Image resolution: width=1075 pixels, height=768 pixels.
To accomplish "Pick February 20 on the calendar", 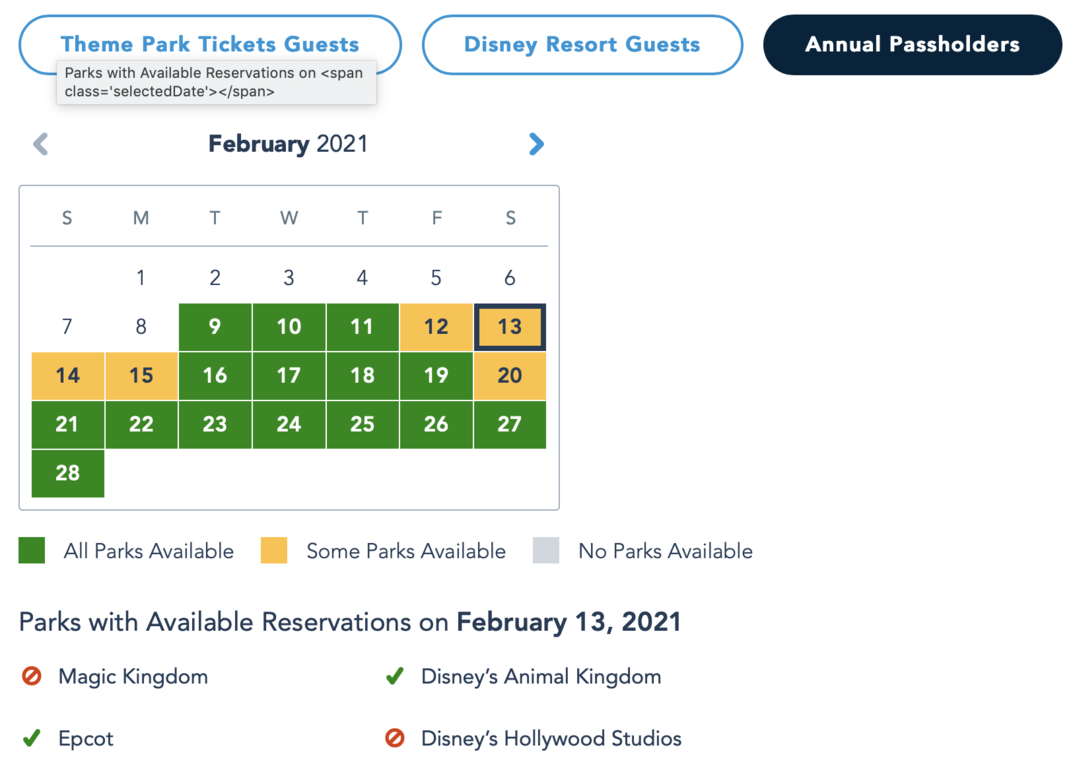I will [510, 376].
